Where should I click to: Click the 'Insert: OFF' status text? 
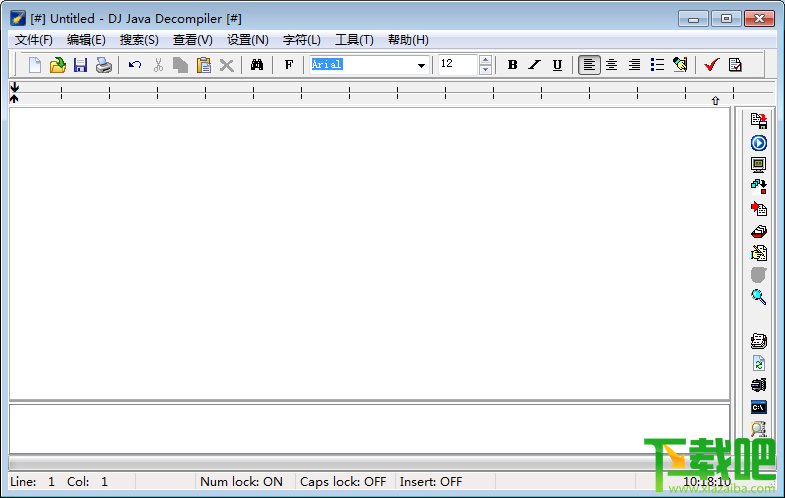click(431, 481)
